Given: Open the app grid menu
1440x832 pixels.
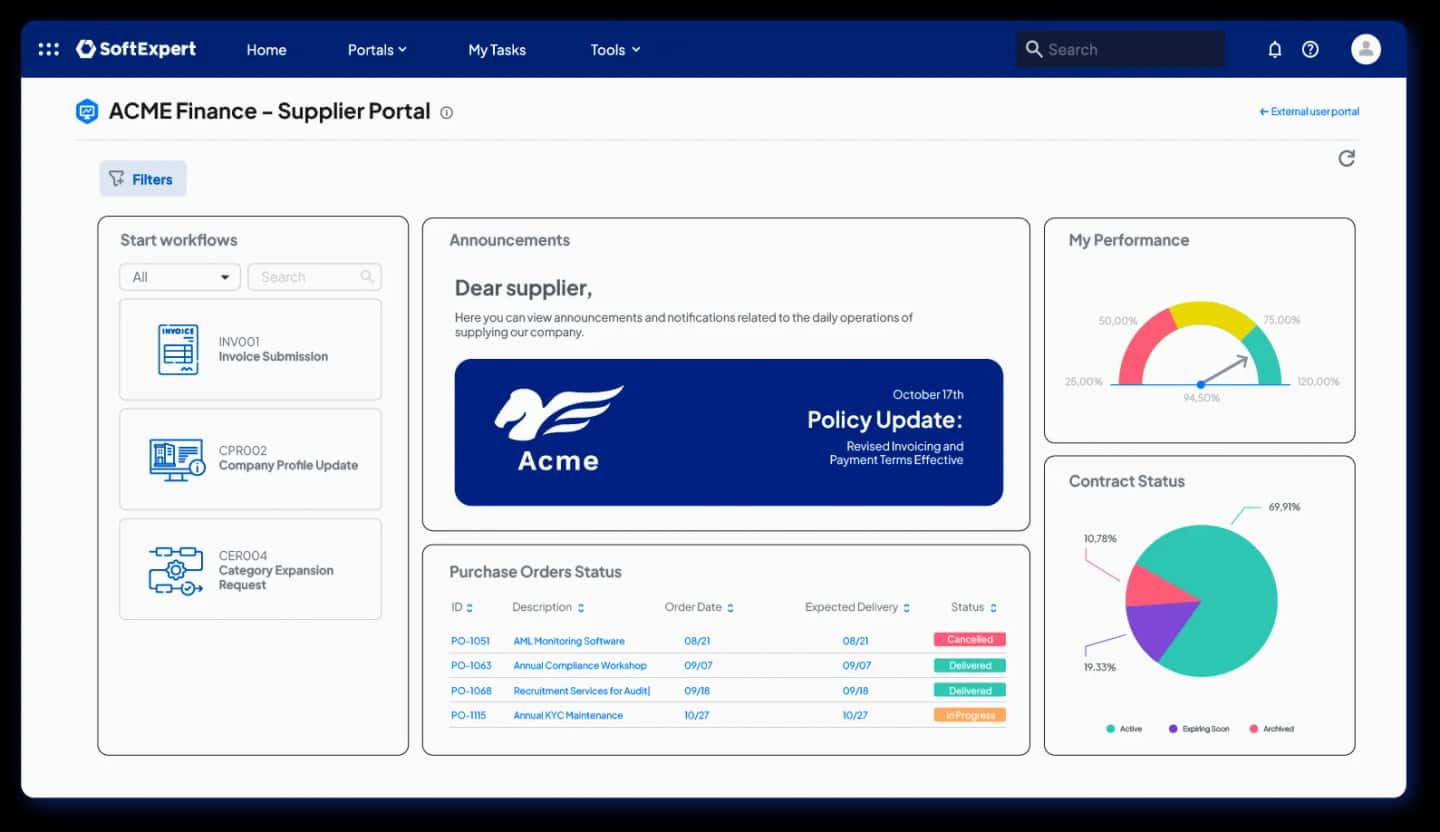Looking at the screenshot, I should pyautogui.click(x=48, y=48).
